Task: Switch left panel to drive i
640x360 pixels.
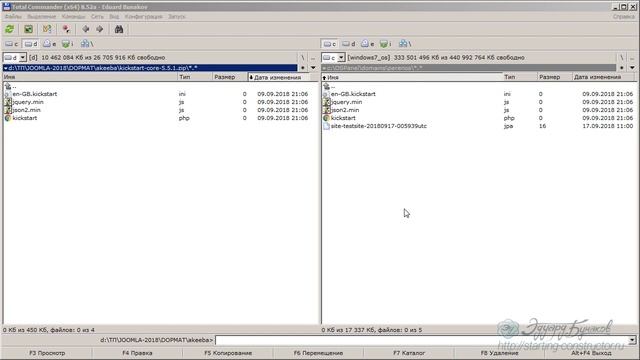Action: 67,44
